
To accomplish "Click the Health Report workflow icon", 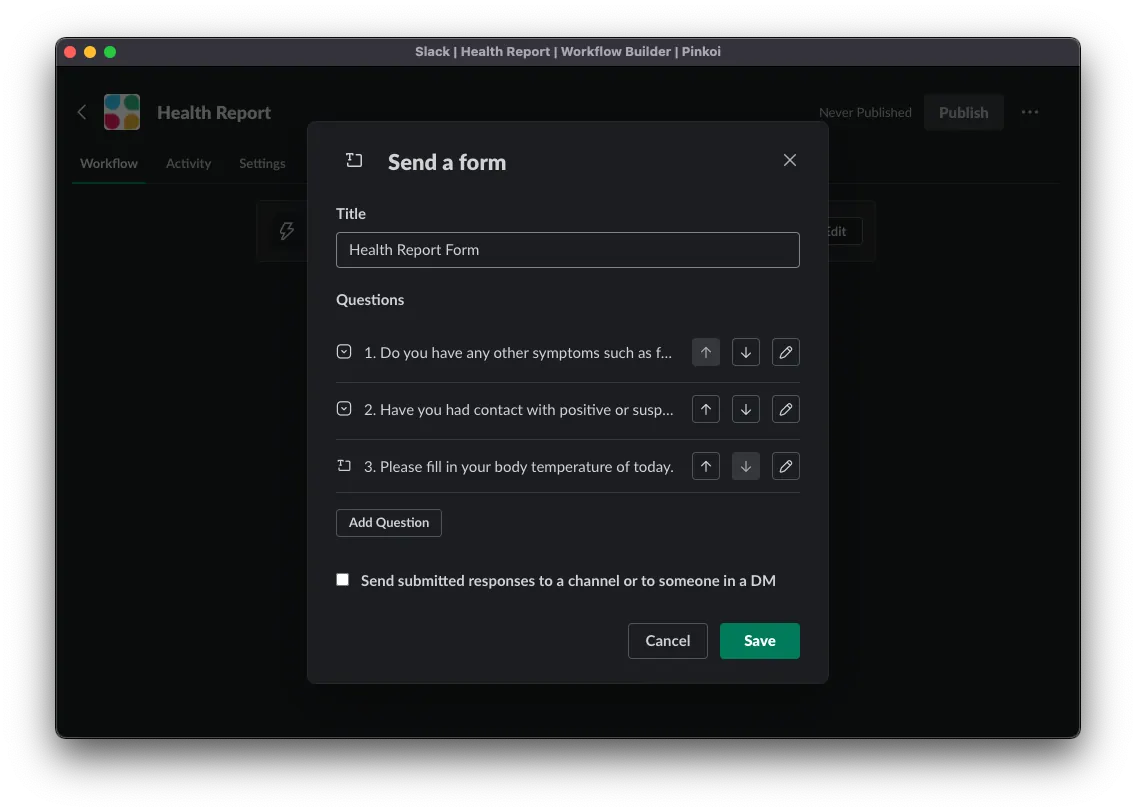I will pyautogui.click(x=122, y=112).
